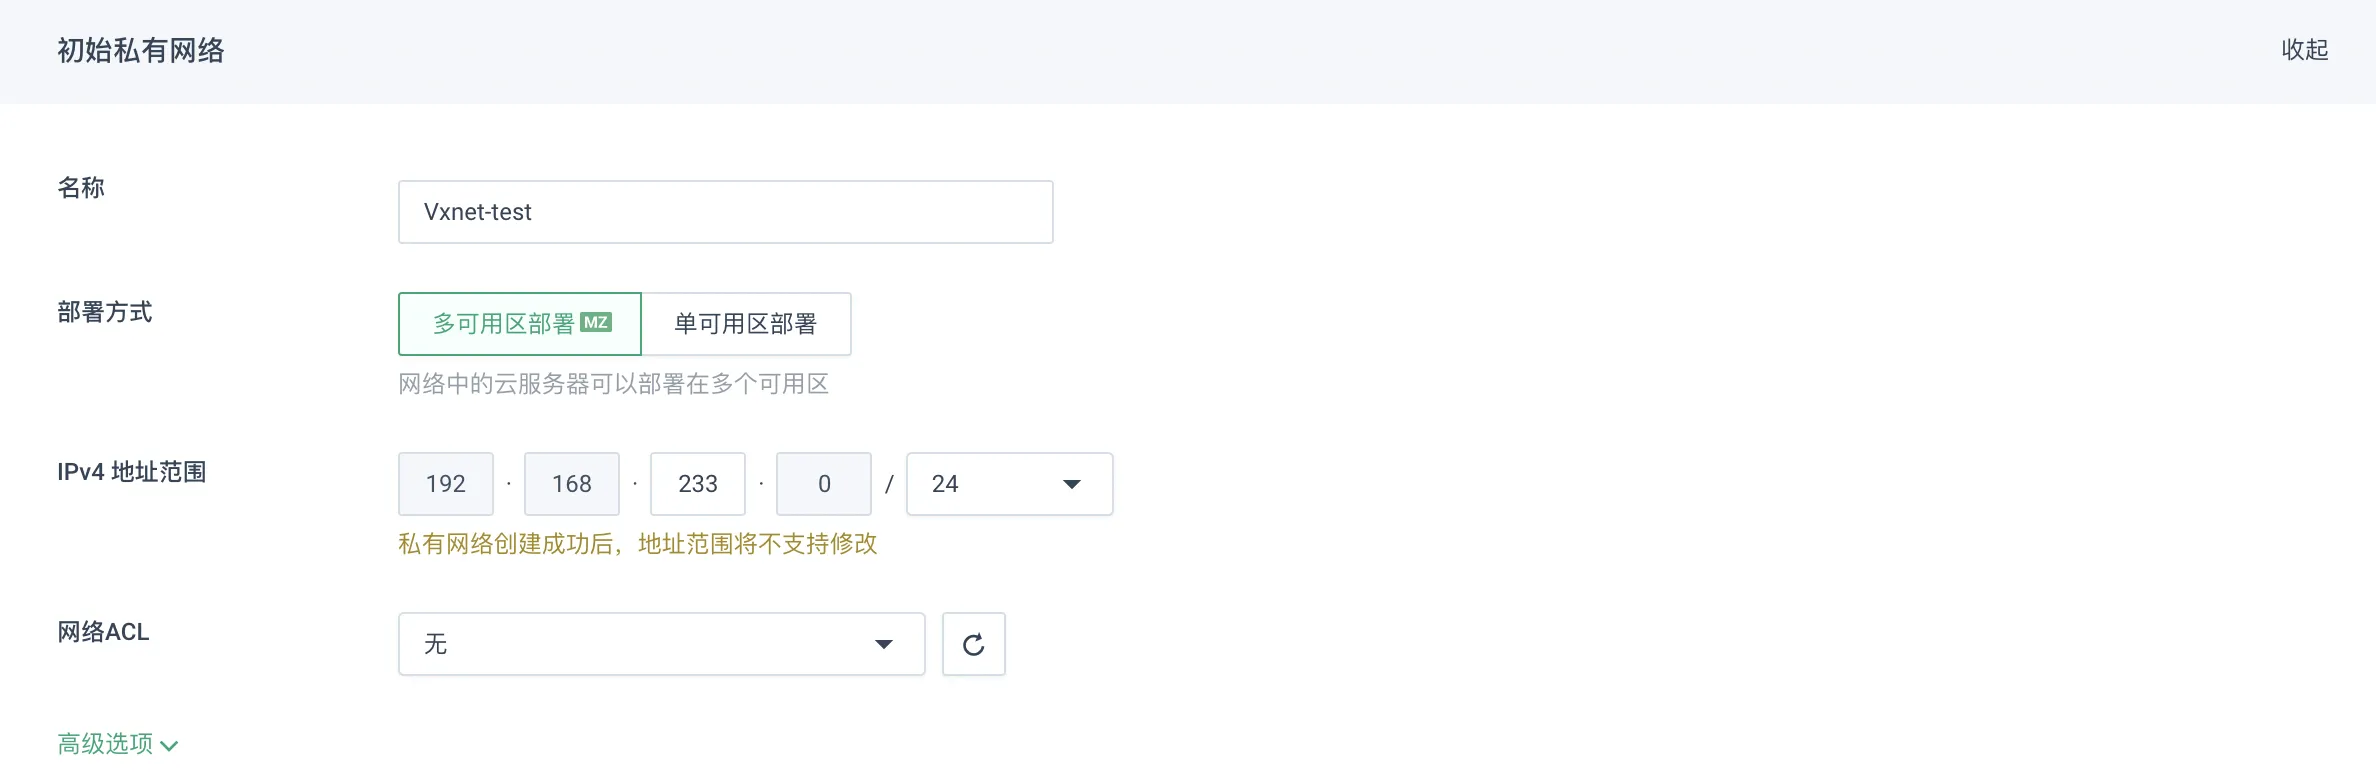Click the 部署方式 label
The width and height of the screenshot is (2376, 784).
point(105,312)
